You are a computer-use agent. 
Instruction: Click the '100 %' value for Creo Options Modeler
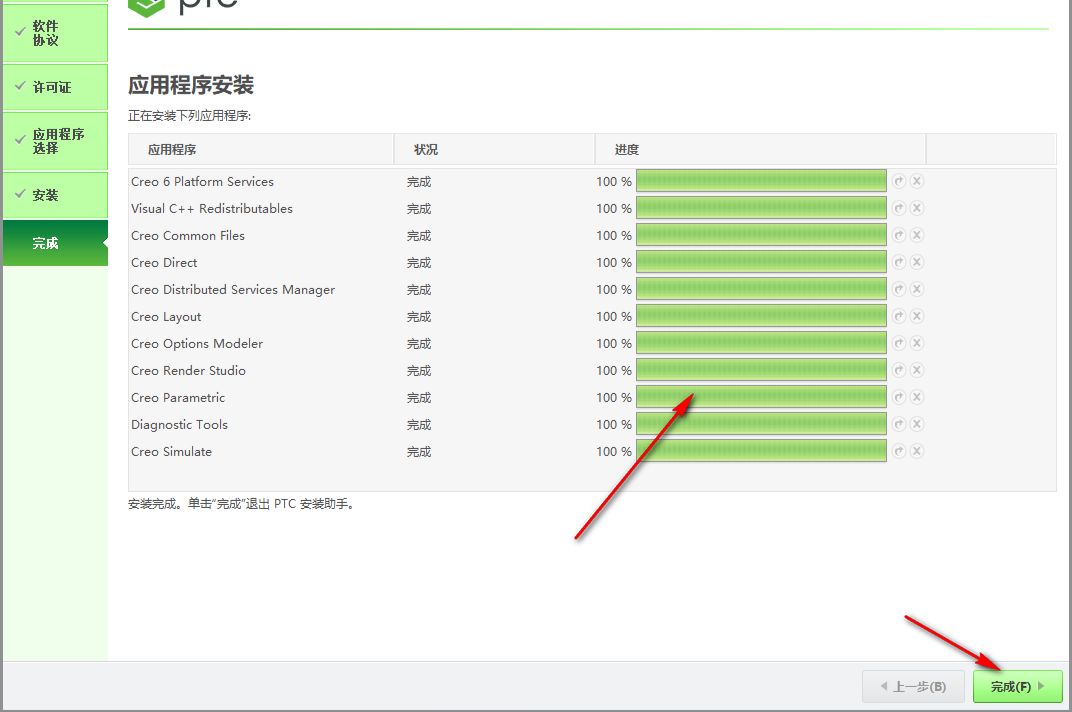tap(614, 343)
